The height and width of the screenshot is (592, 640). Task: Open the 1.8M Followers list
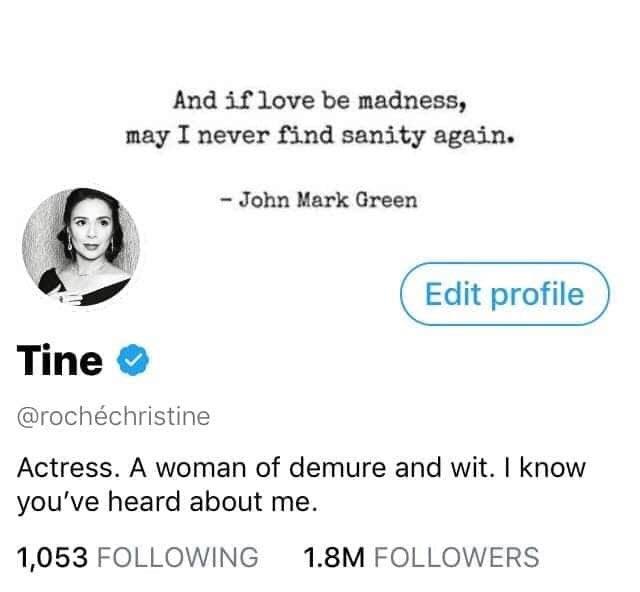[422, 557]
